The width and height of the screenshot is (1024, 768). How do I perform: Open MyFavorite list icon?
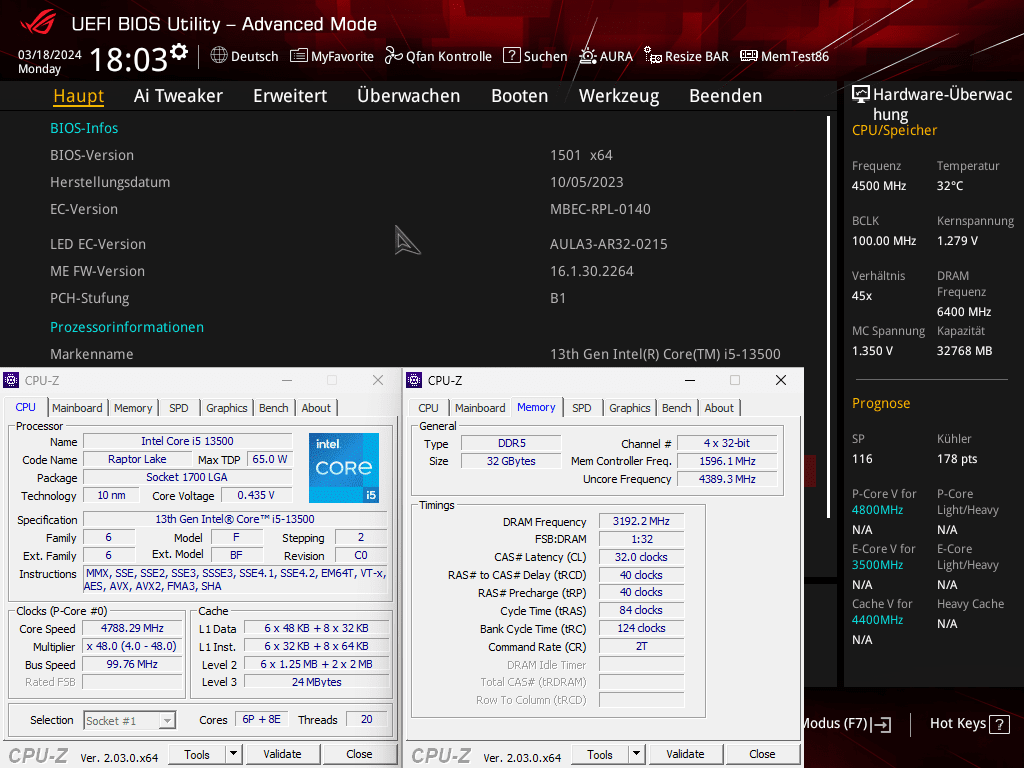coord(298,56)
